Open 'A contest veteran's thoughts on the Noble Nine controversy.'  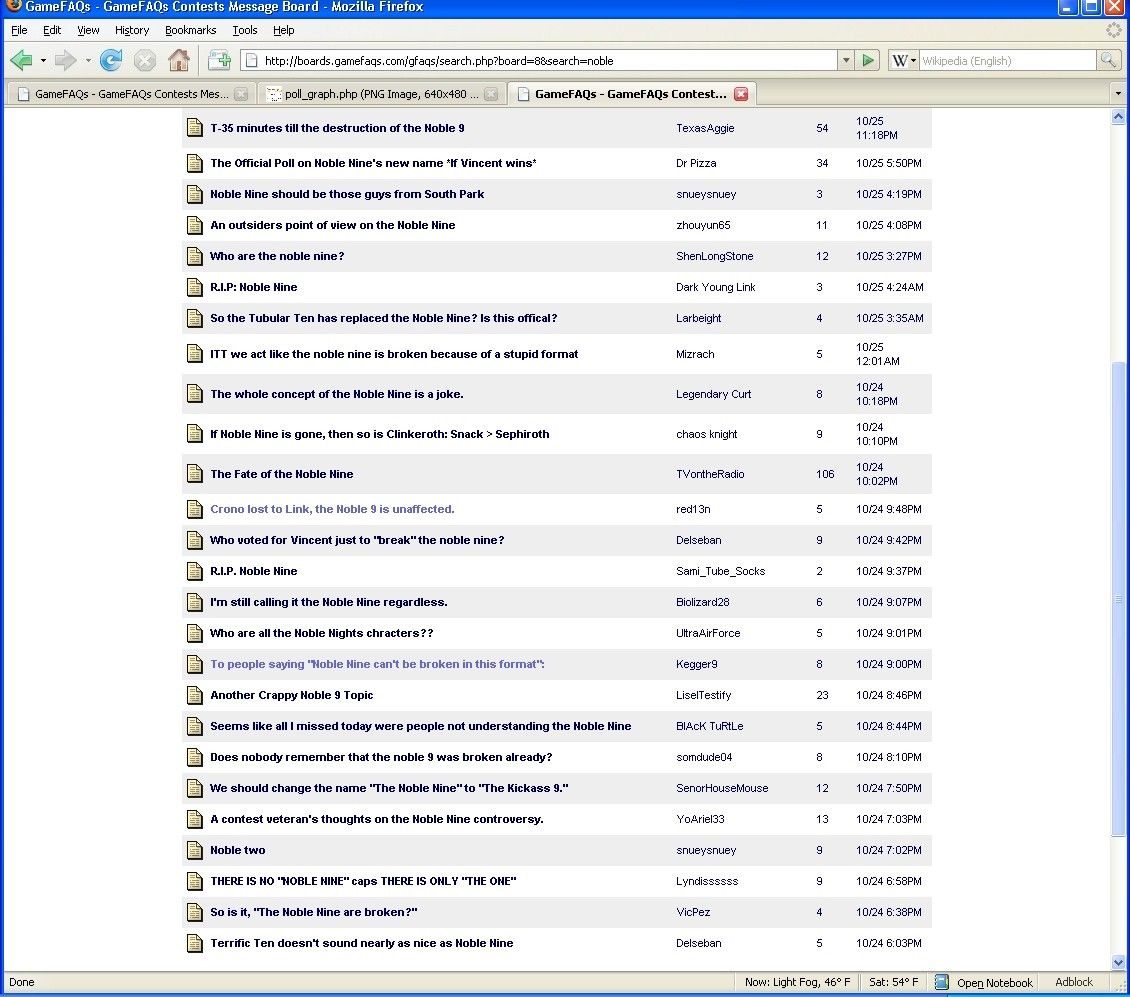click(x=377, y=819)
